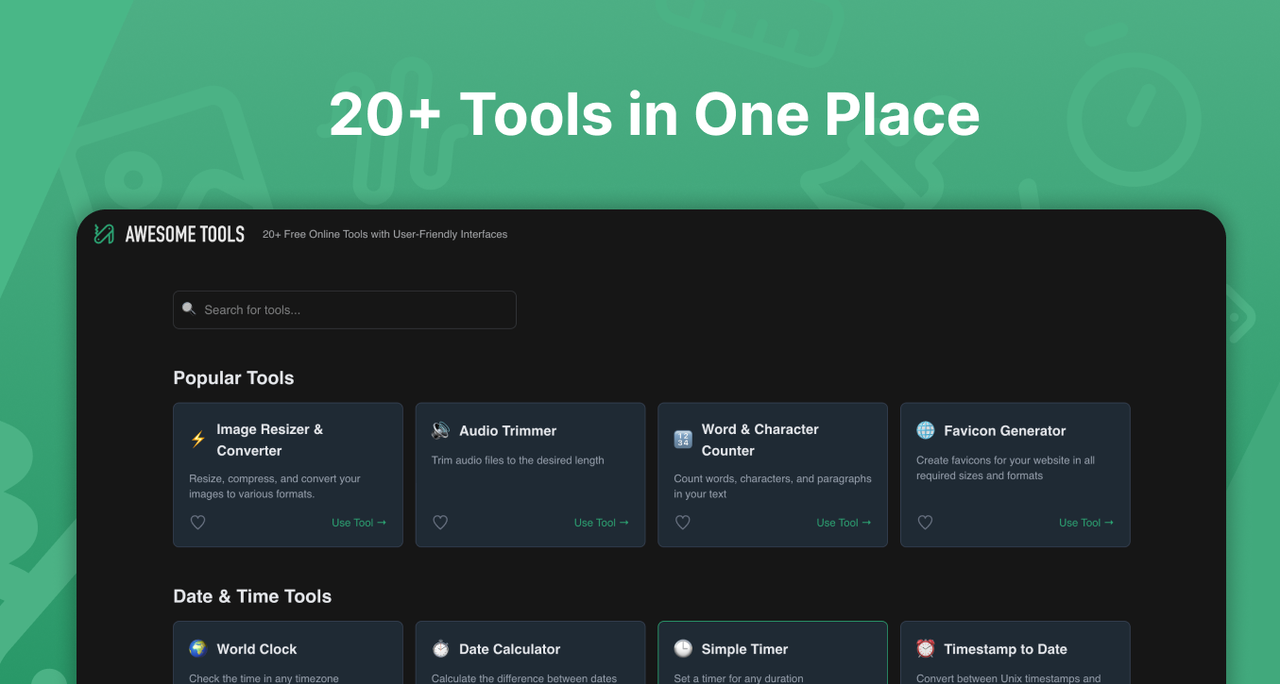Favorite the Word & Character Counter tool
This screenshot has width=1280, height=684.
[x=682, y=522]
